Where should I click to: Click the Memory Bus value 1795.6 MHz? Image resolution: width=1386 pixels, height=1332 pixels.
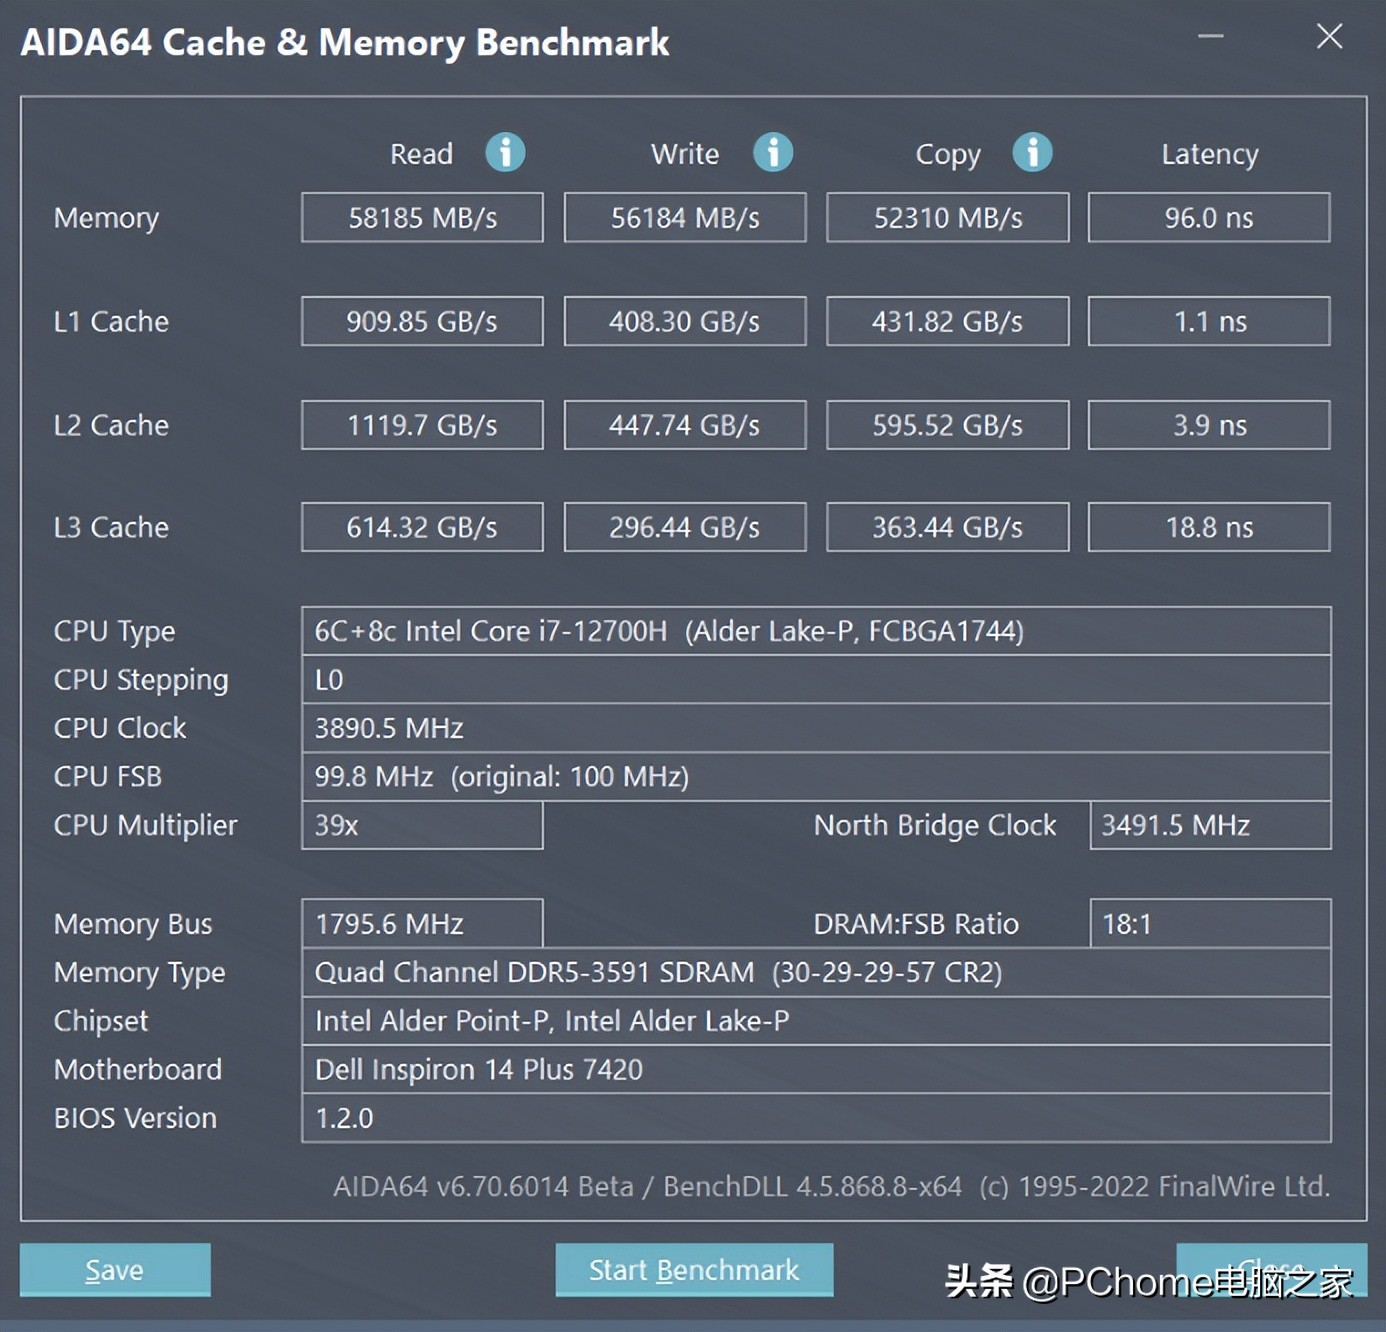(422, 923)
